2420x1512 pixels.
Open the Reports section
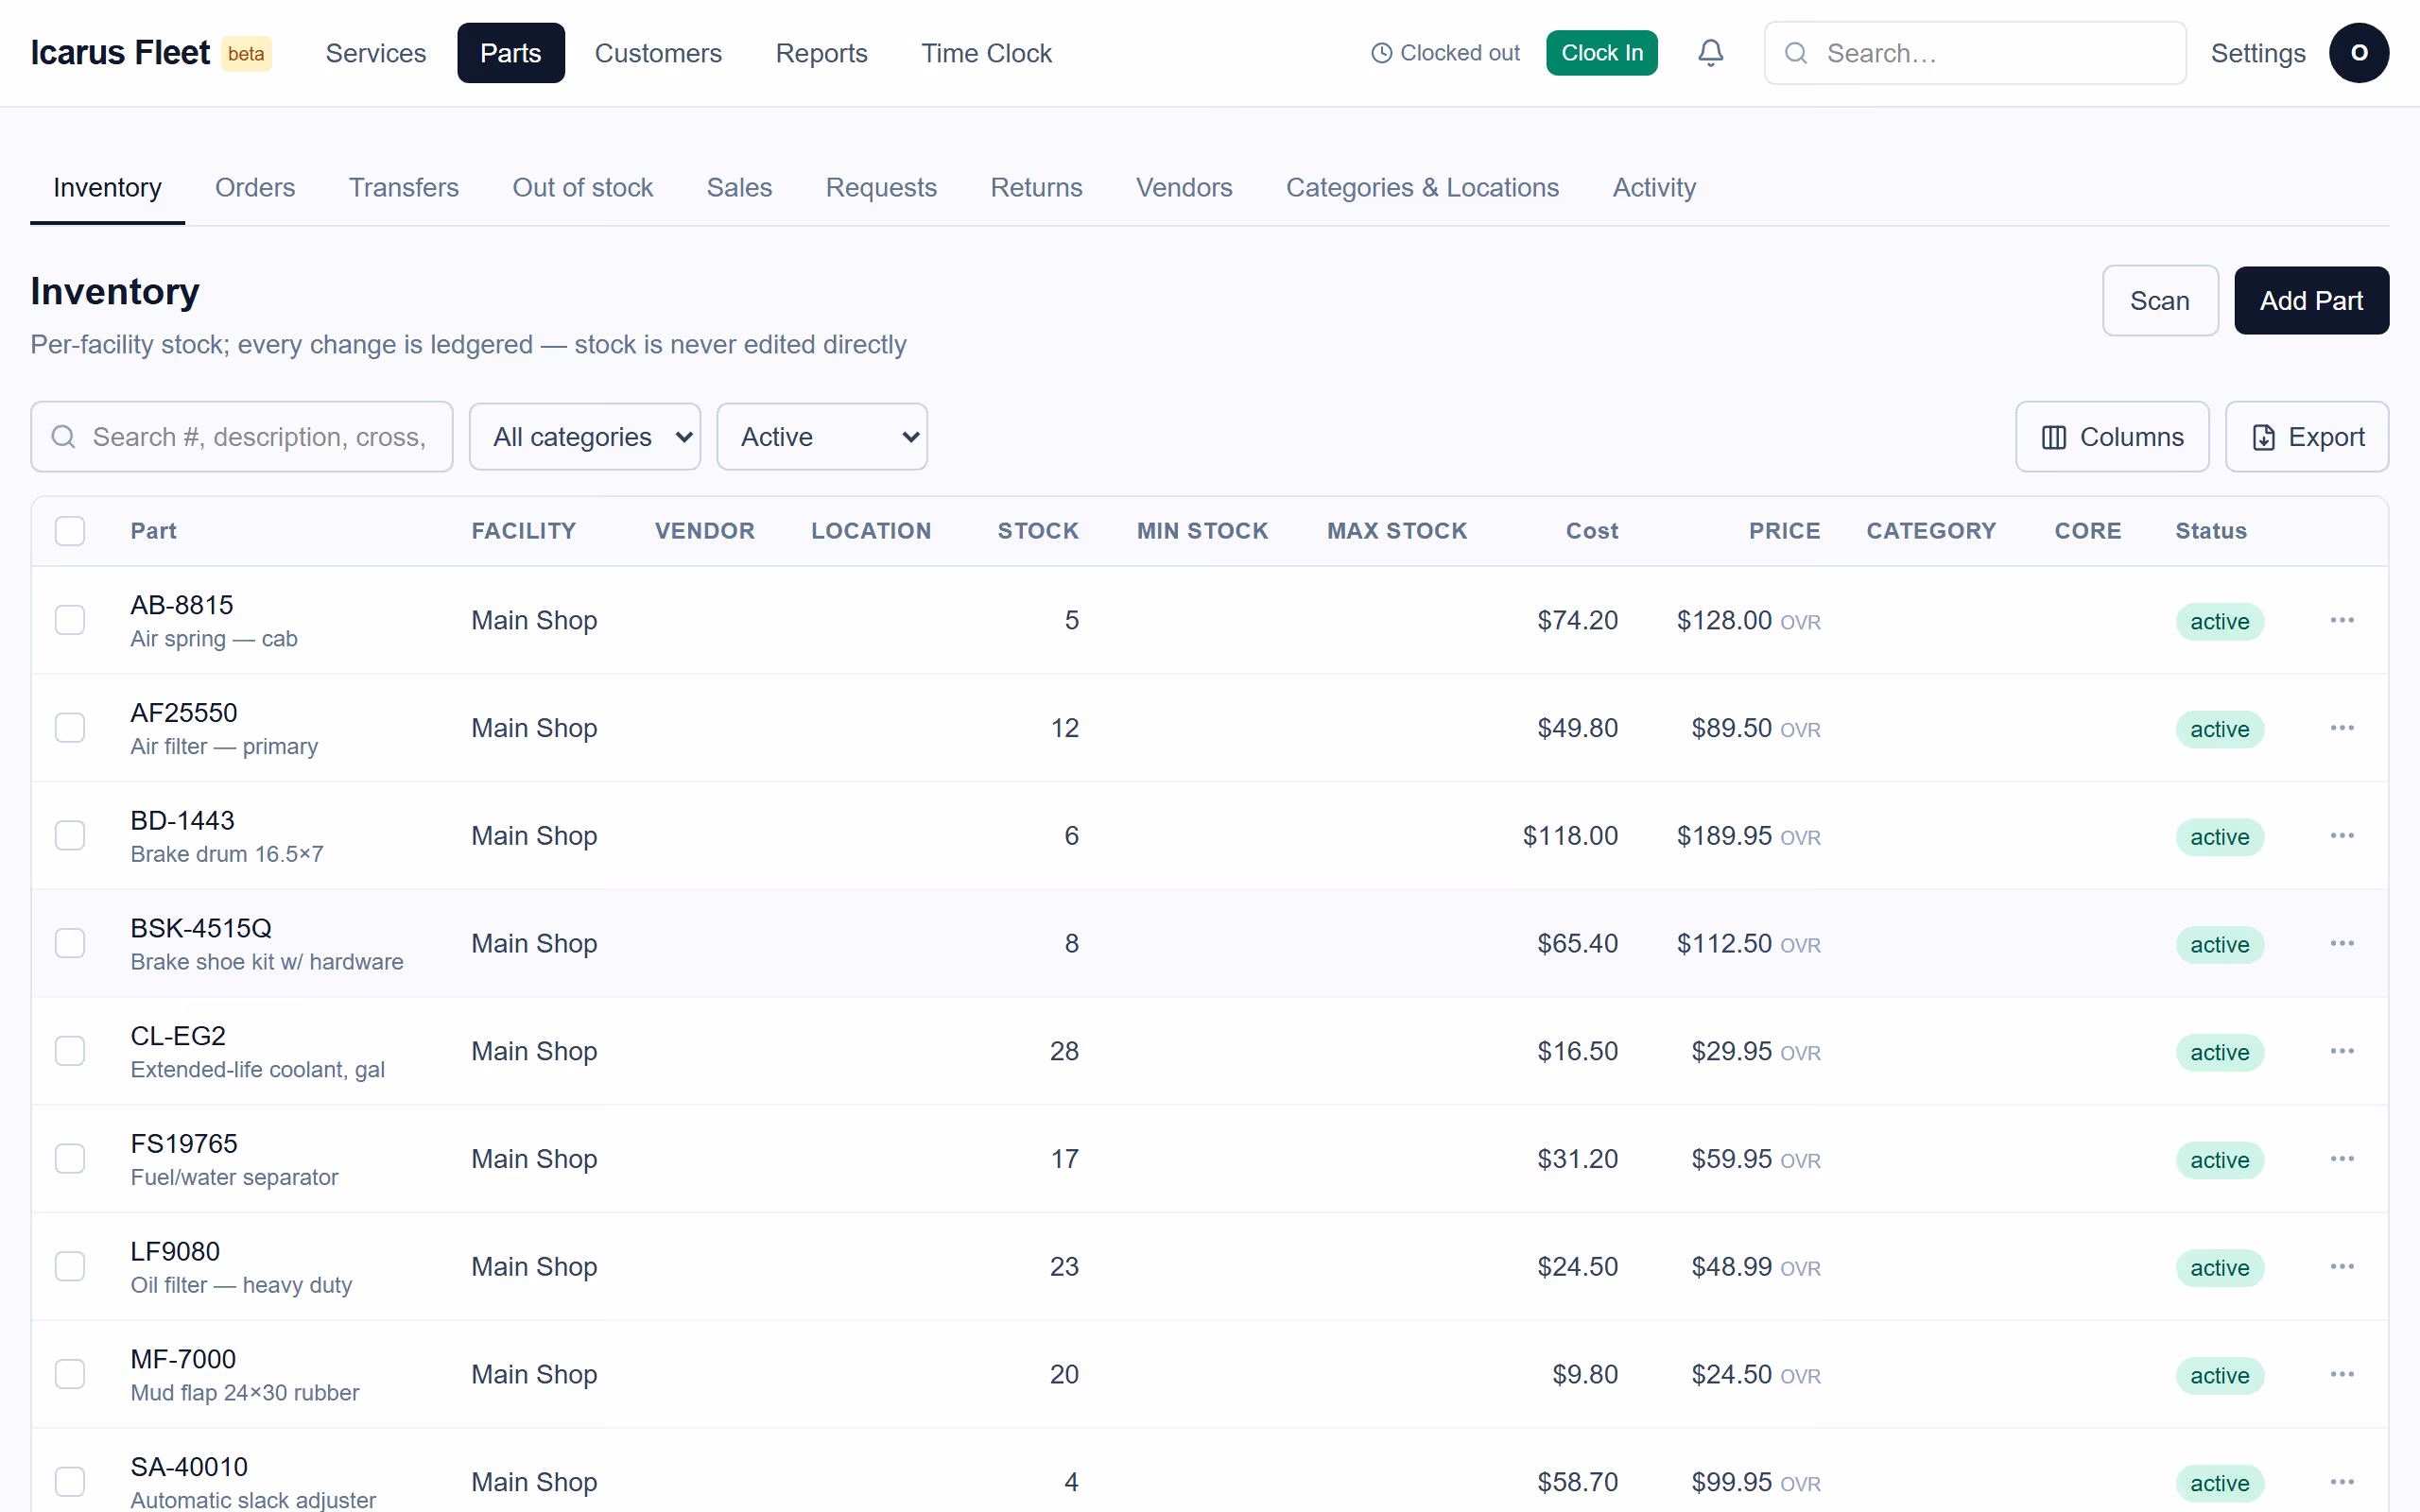pos(822,53)
